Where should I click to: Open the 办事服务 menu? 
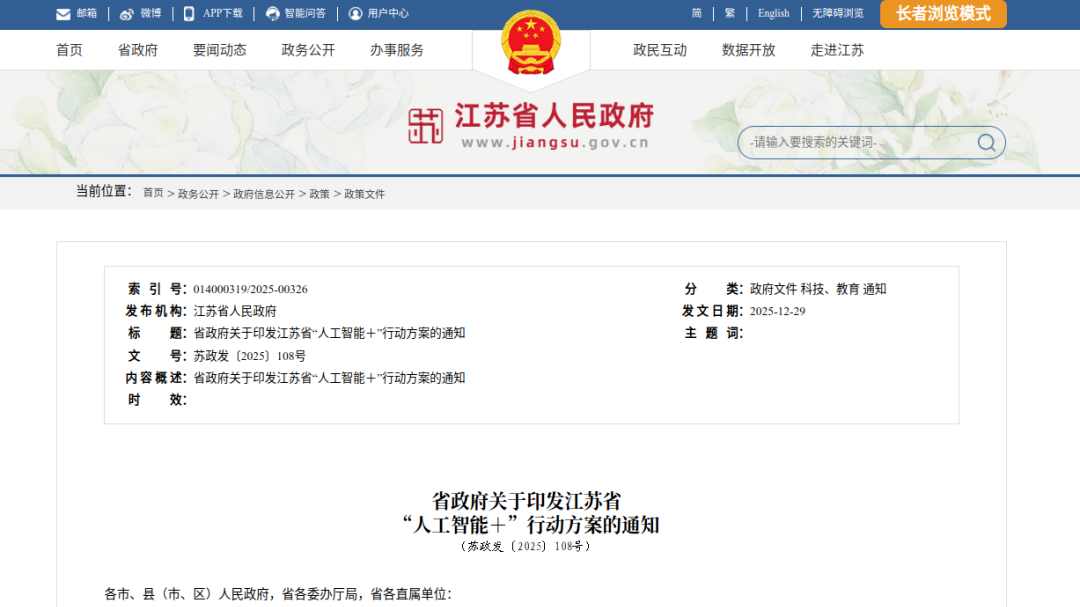pyautogui.click(x=398, y=49)
